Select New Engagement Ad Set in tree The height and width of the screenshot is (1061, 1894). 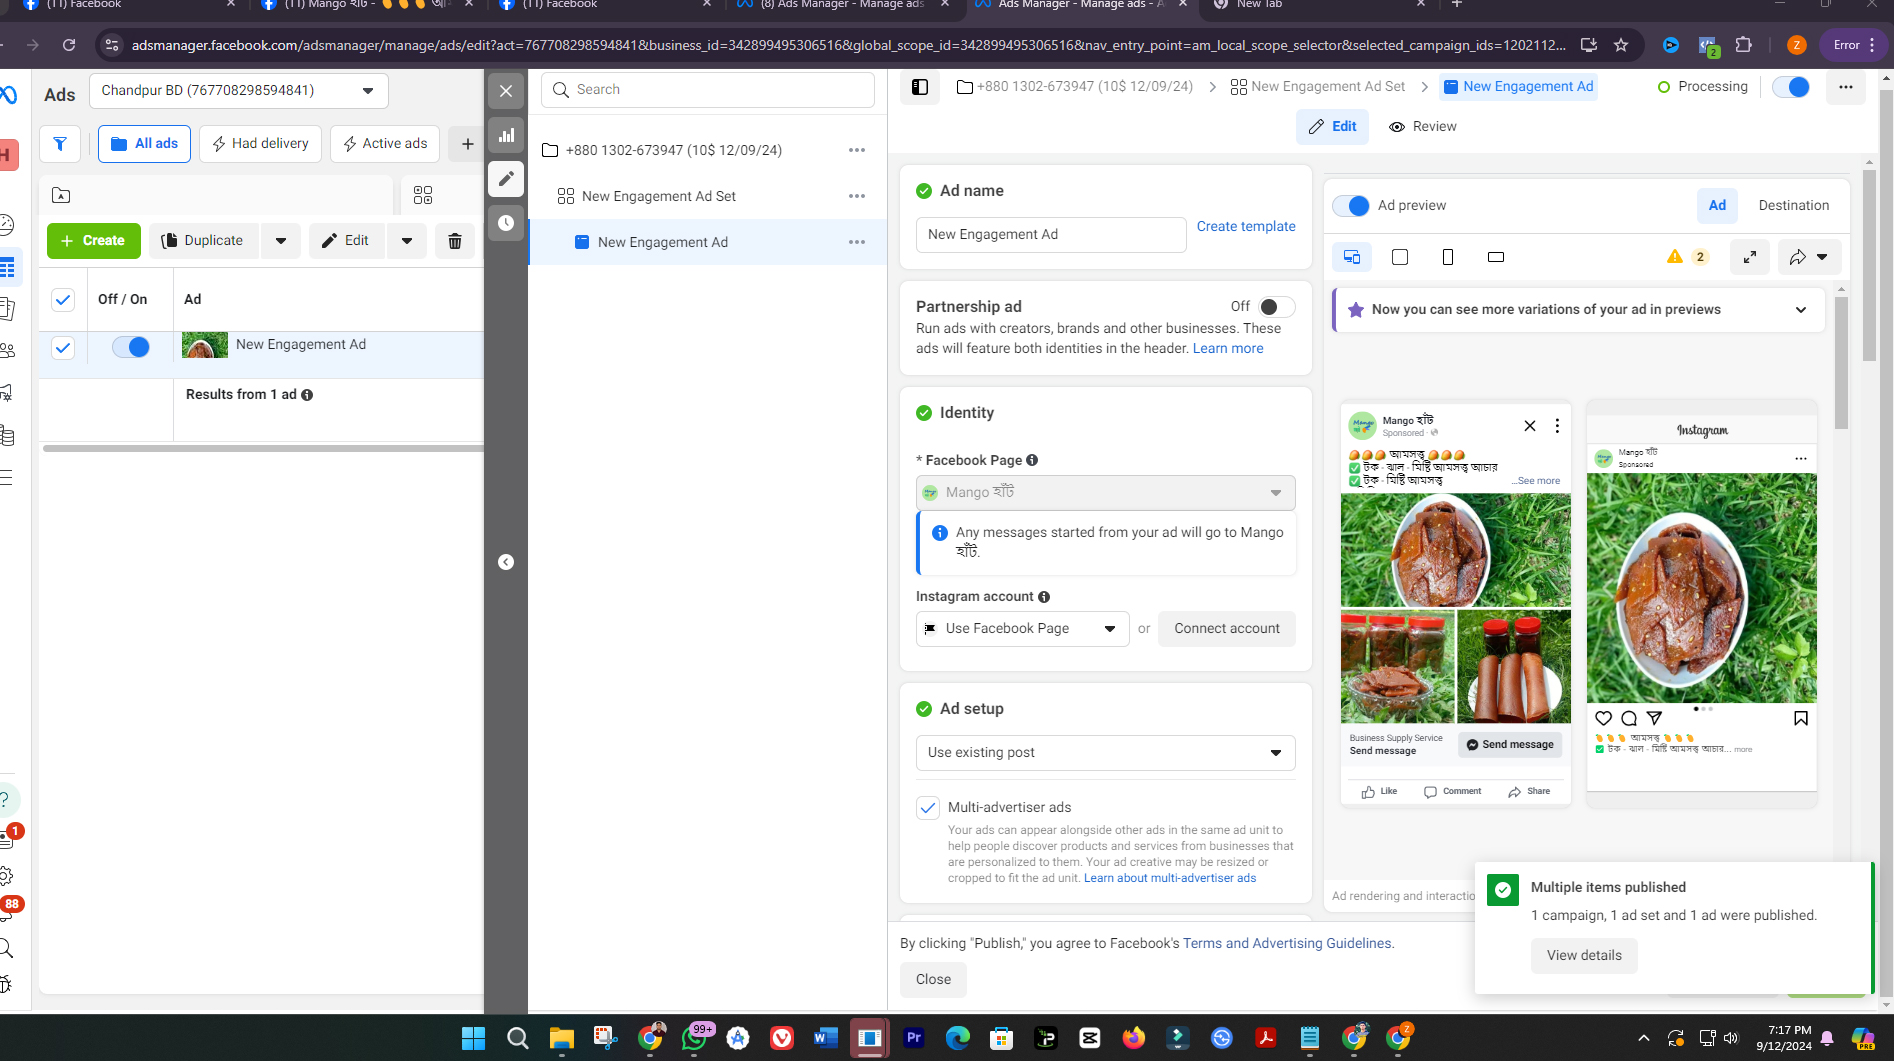tap(658, 197)
